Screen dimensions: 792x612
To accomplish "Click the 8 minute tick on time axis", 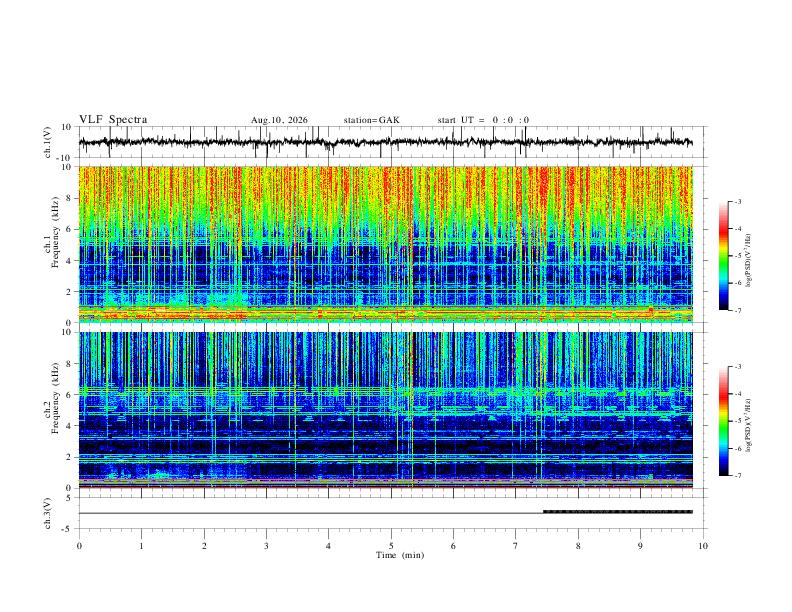I will point(578,546).
